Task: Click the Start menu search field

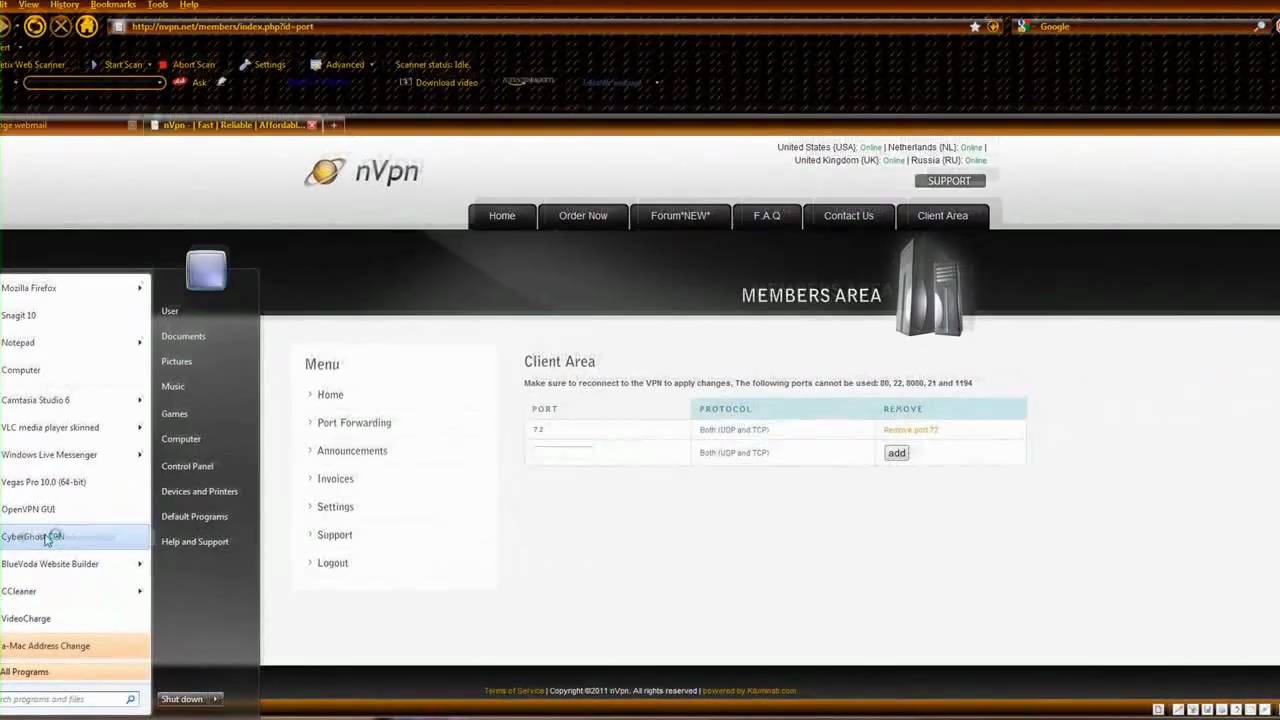Action: [68, 699]
